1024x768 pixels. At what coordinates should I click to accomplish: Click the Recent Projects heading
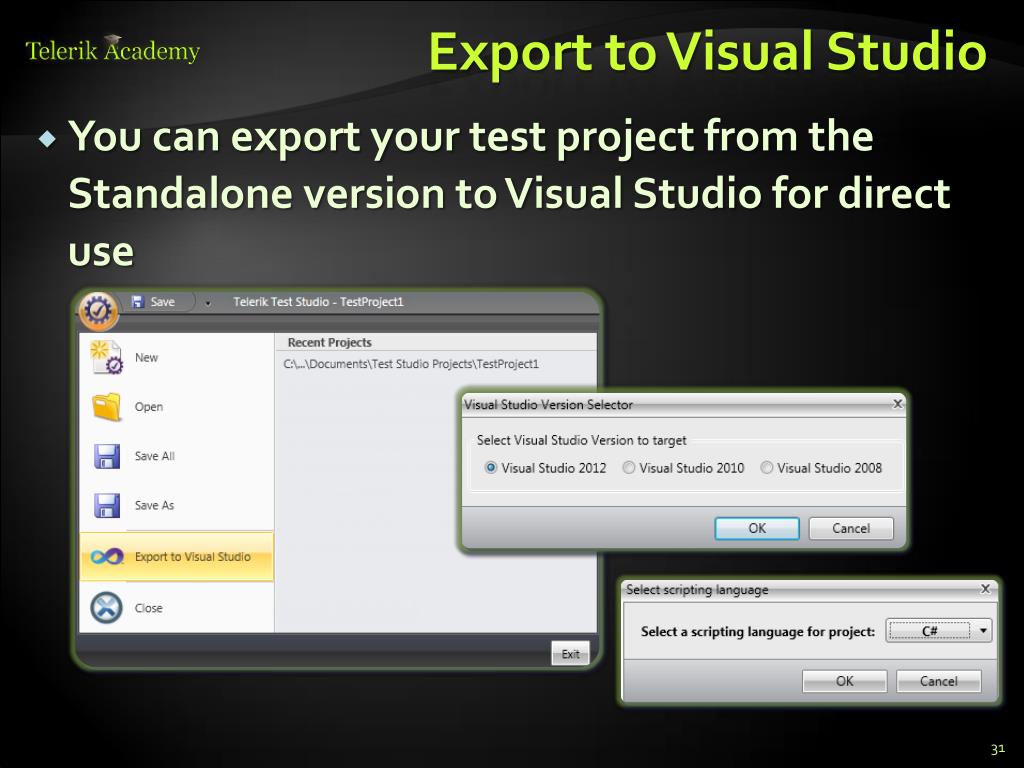coord(330,342)
